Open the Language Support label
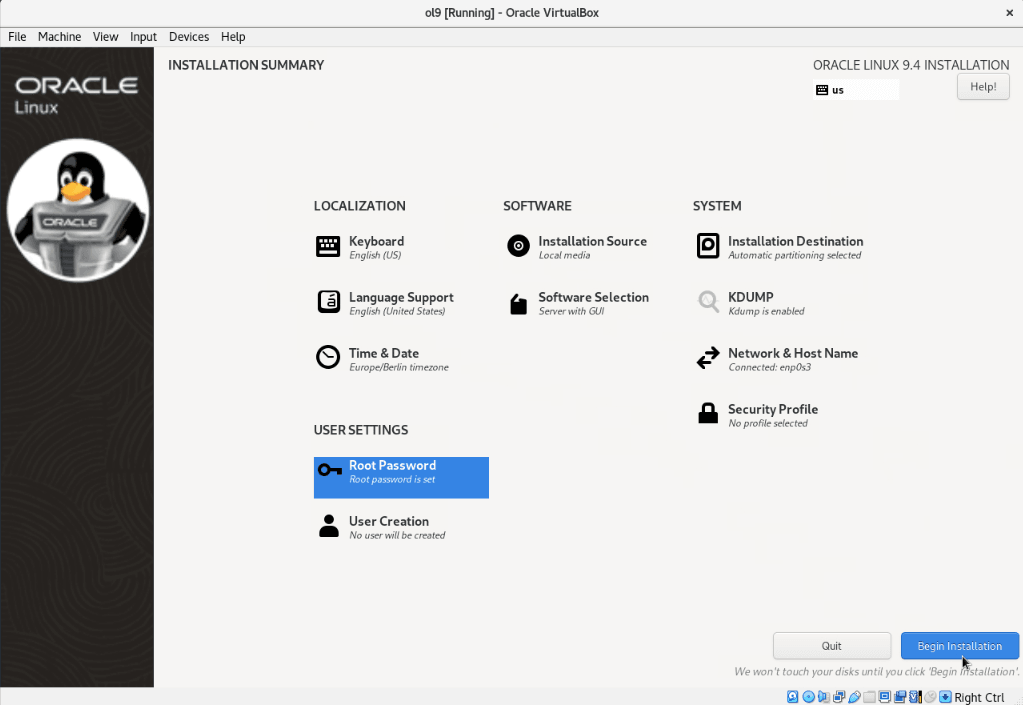The height and width of the screenshot is (705, 1023). pyautogui.click(x=401, y=297)
